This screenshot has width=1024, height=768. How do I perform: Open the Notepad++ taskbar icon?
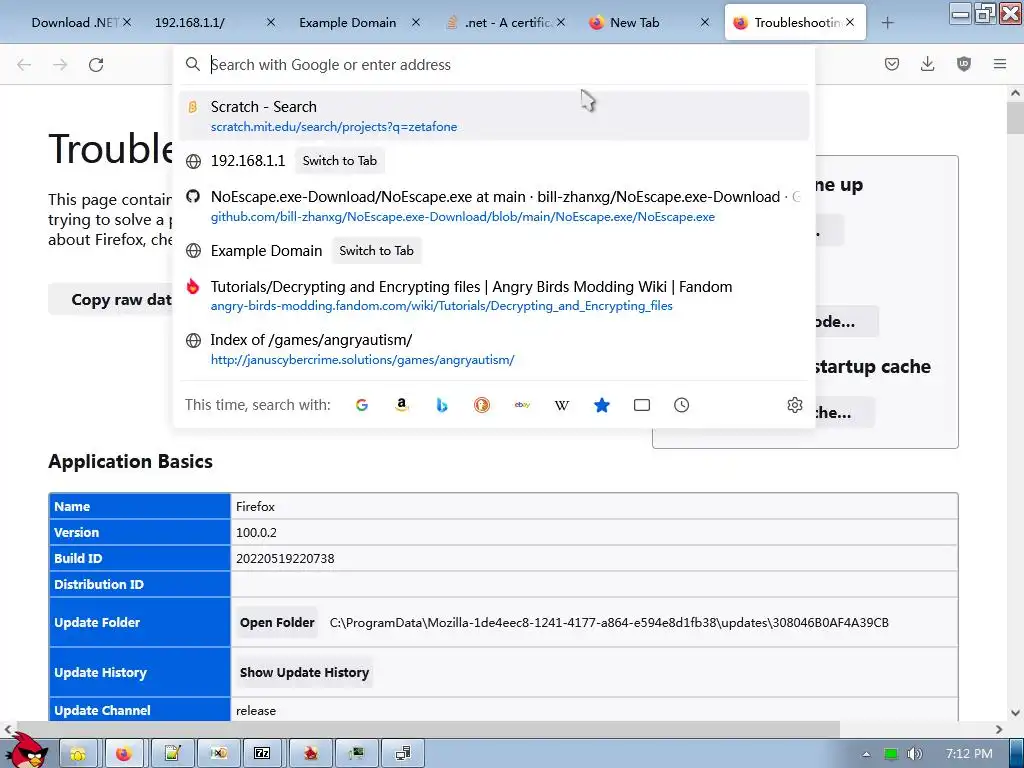(172, 754)
